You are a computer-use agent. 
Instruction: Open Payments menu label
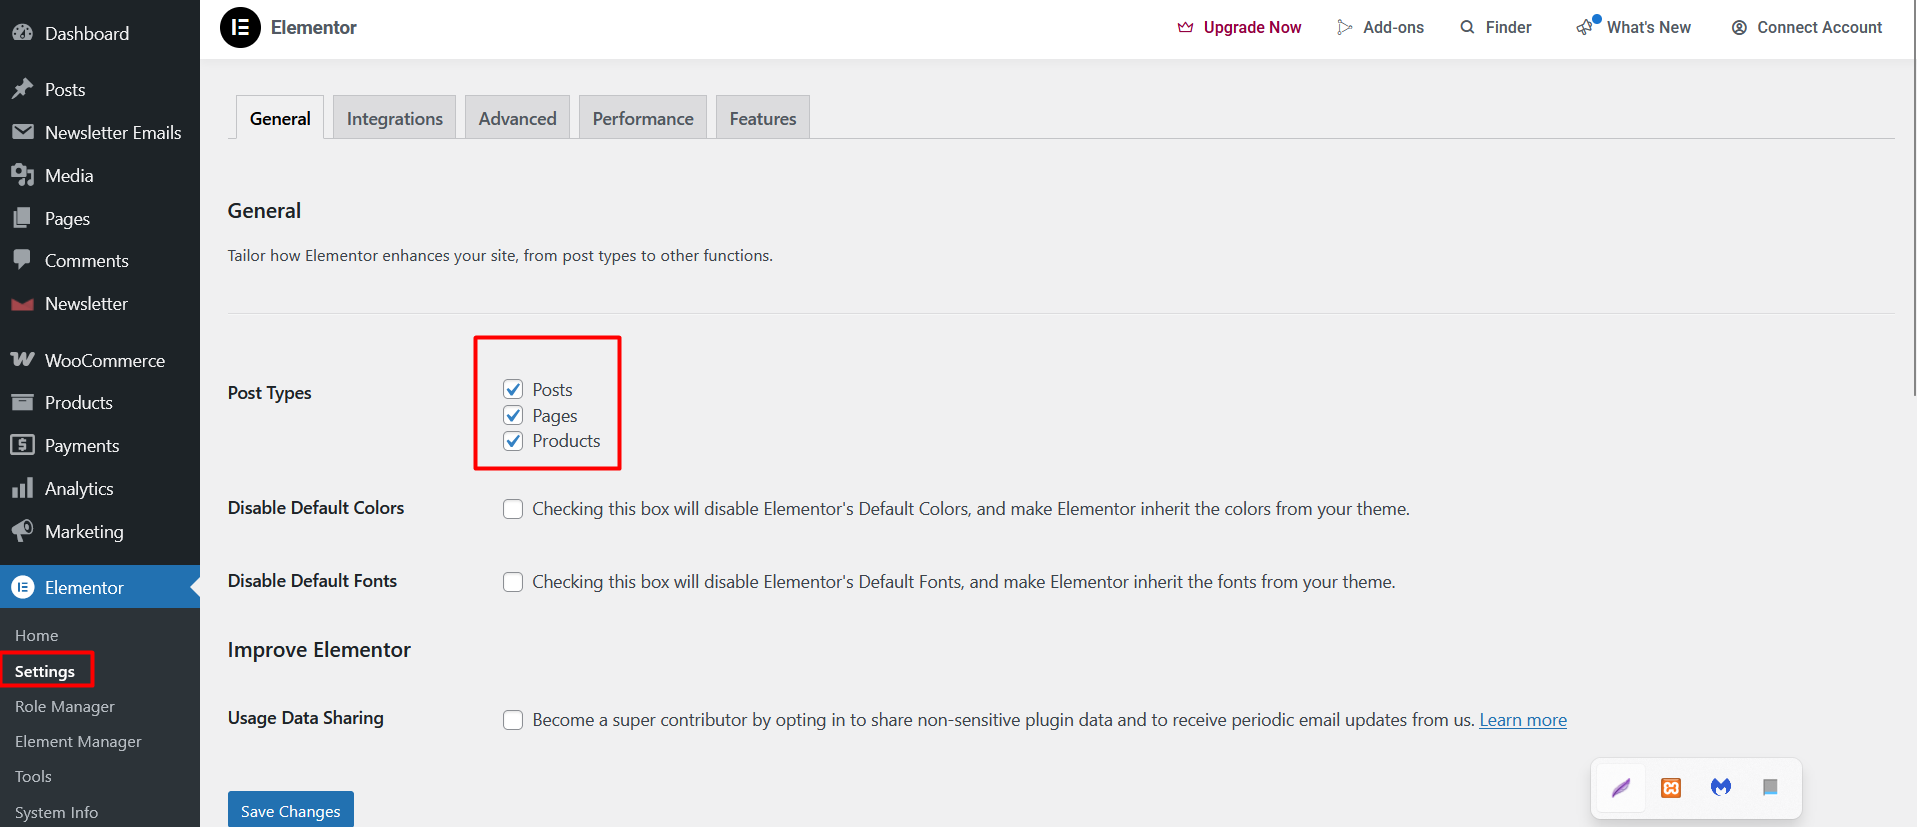pyautogui.click(x=82, y=445)
